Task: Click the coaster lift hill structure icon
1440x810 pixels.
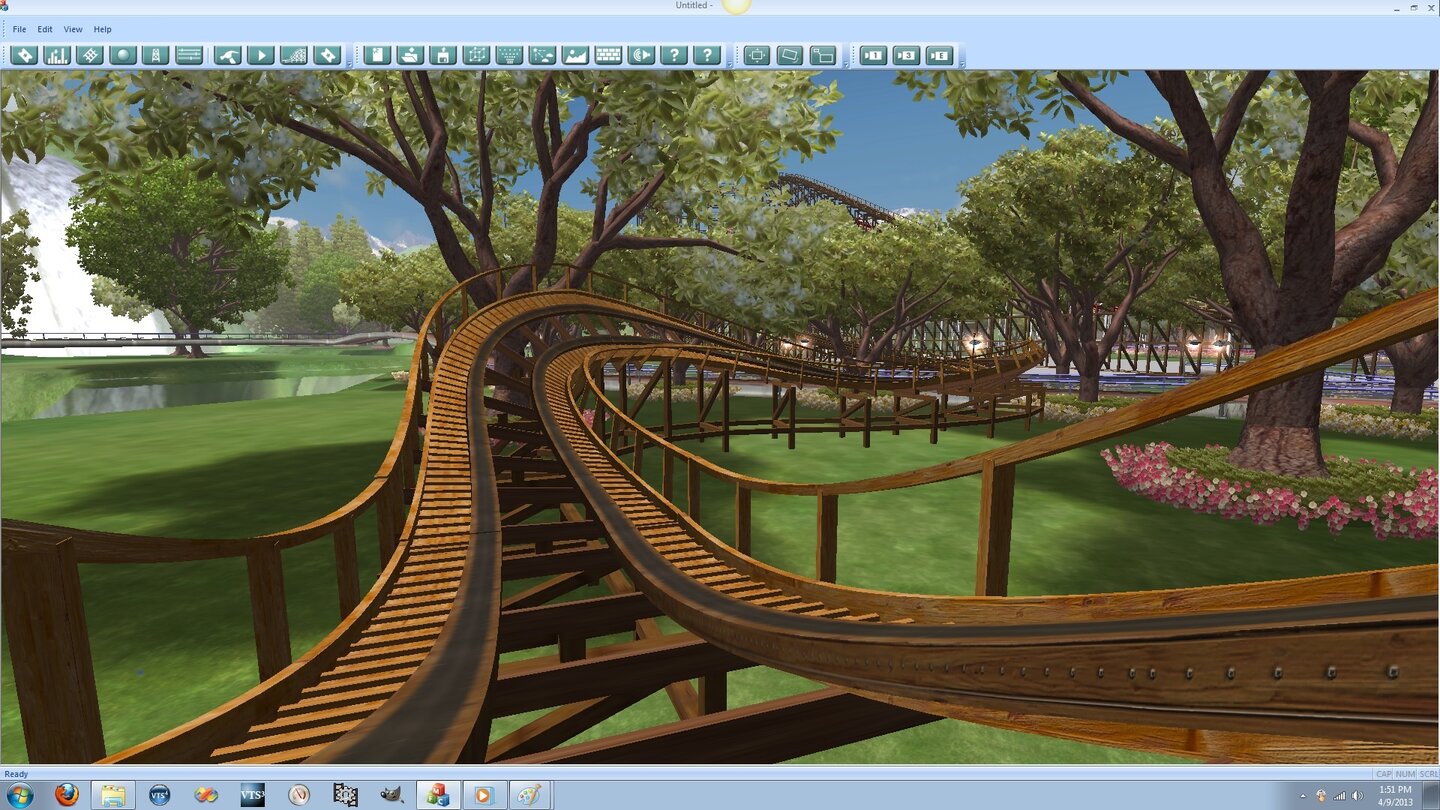Action: point(294,55)
